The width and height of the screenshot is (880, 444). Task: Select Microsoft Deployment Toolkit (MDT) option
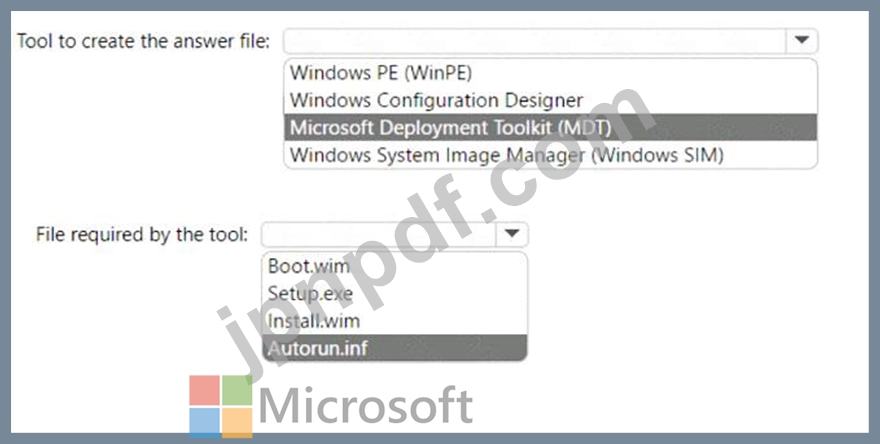coord(550,127)
